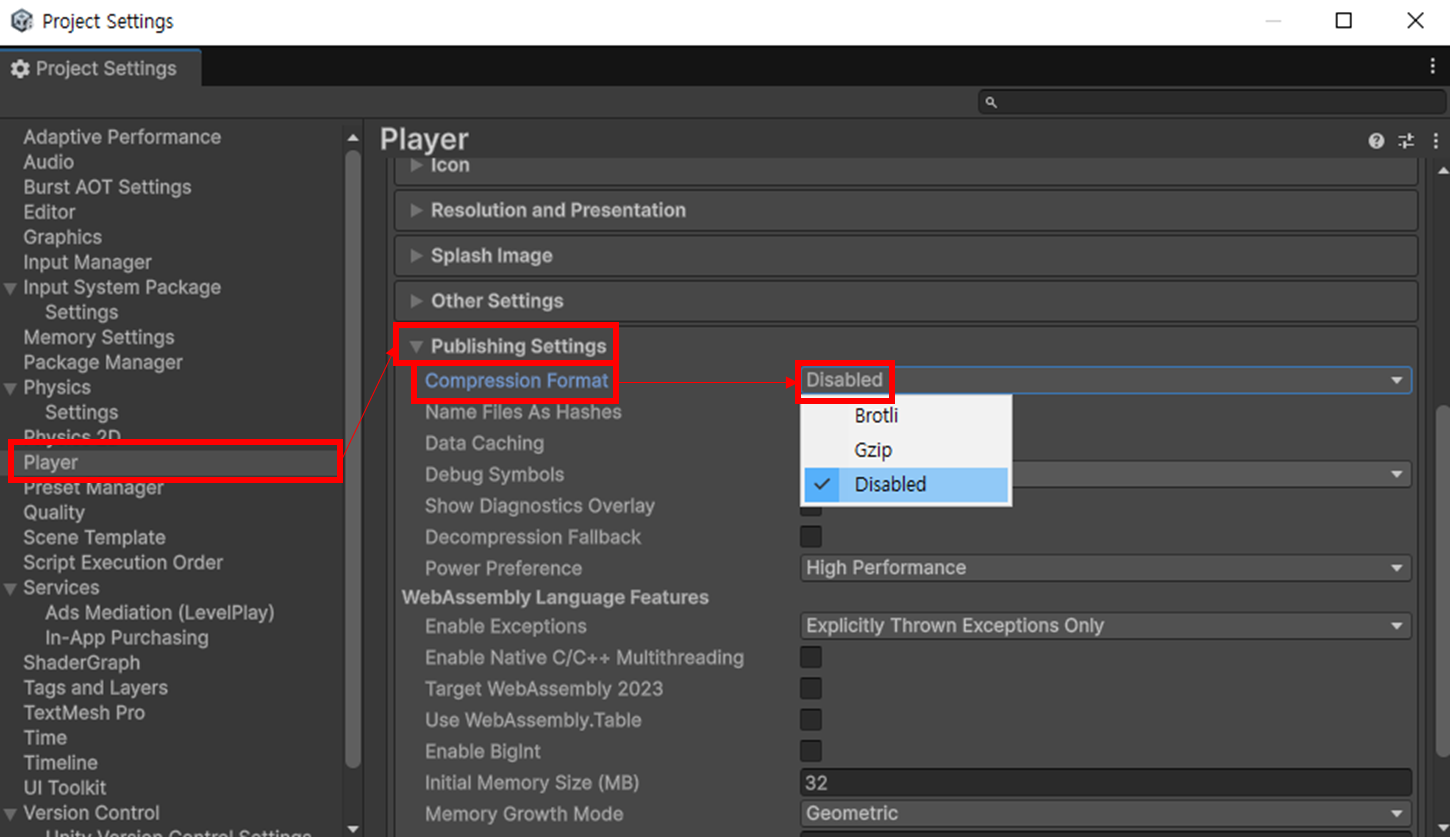Click the search magnifier icon
The image size is (1450, 837).
[991, 102]
